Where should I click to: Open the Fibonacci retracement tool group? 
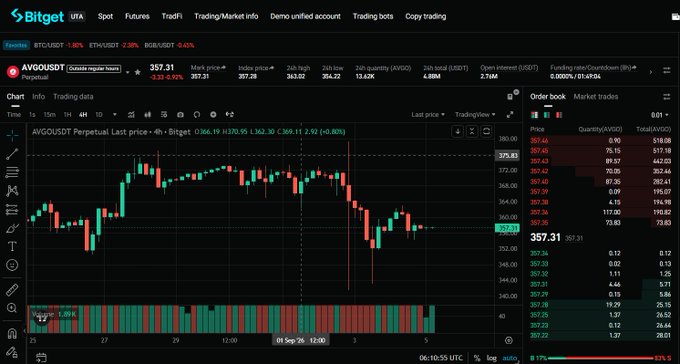(12, 173)
